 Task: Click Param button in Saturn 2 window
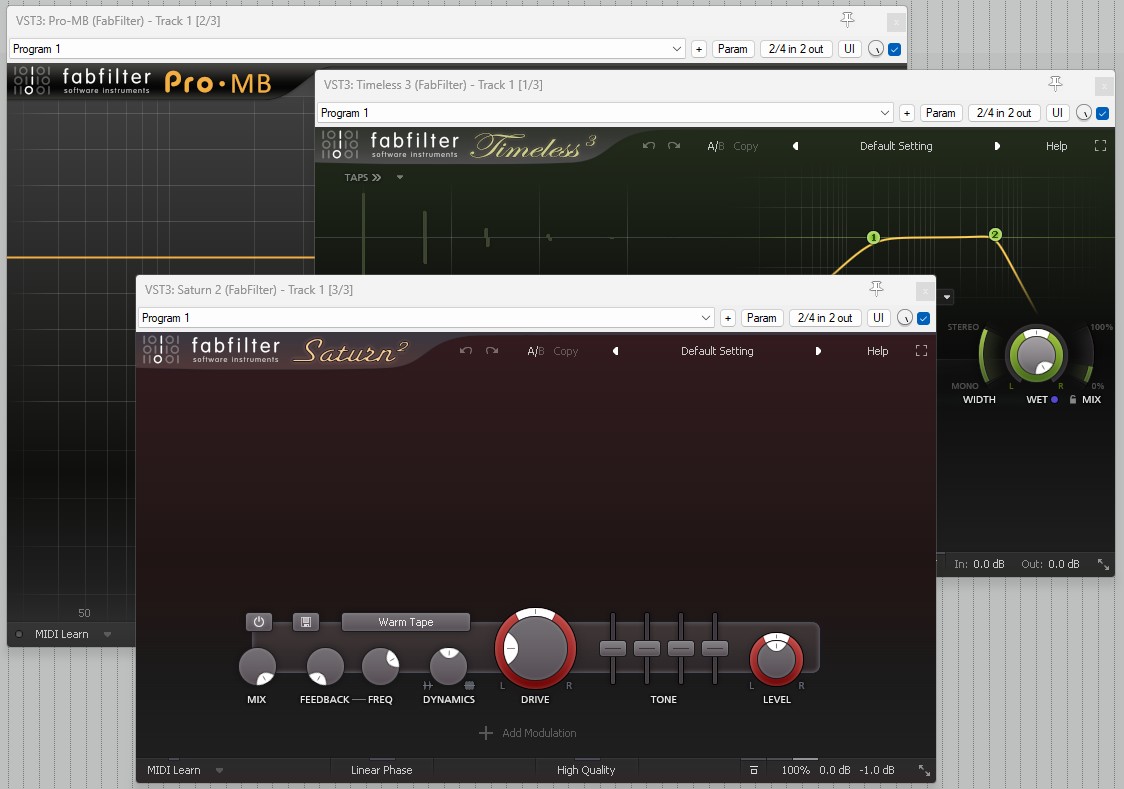click(x=761, y=318)
